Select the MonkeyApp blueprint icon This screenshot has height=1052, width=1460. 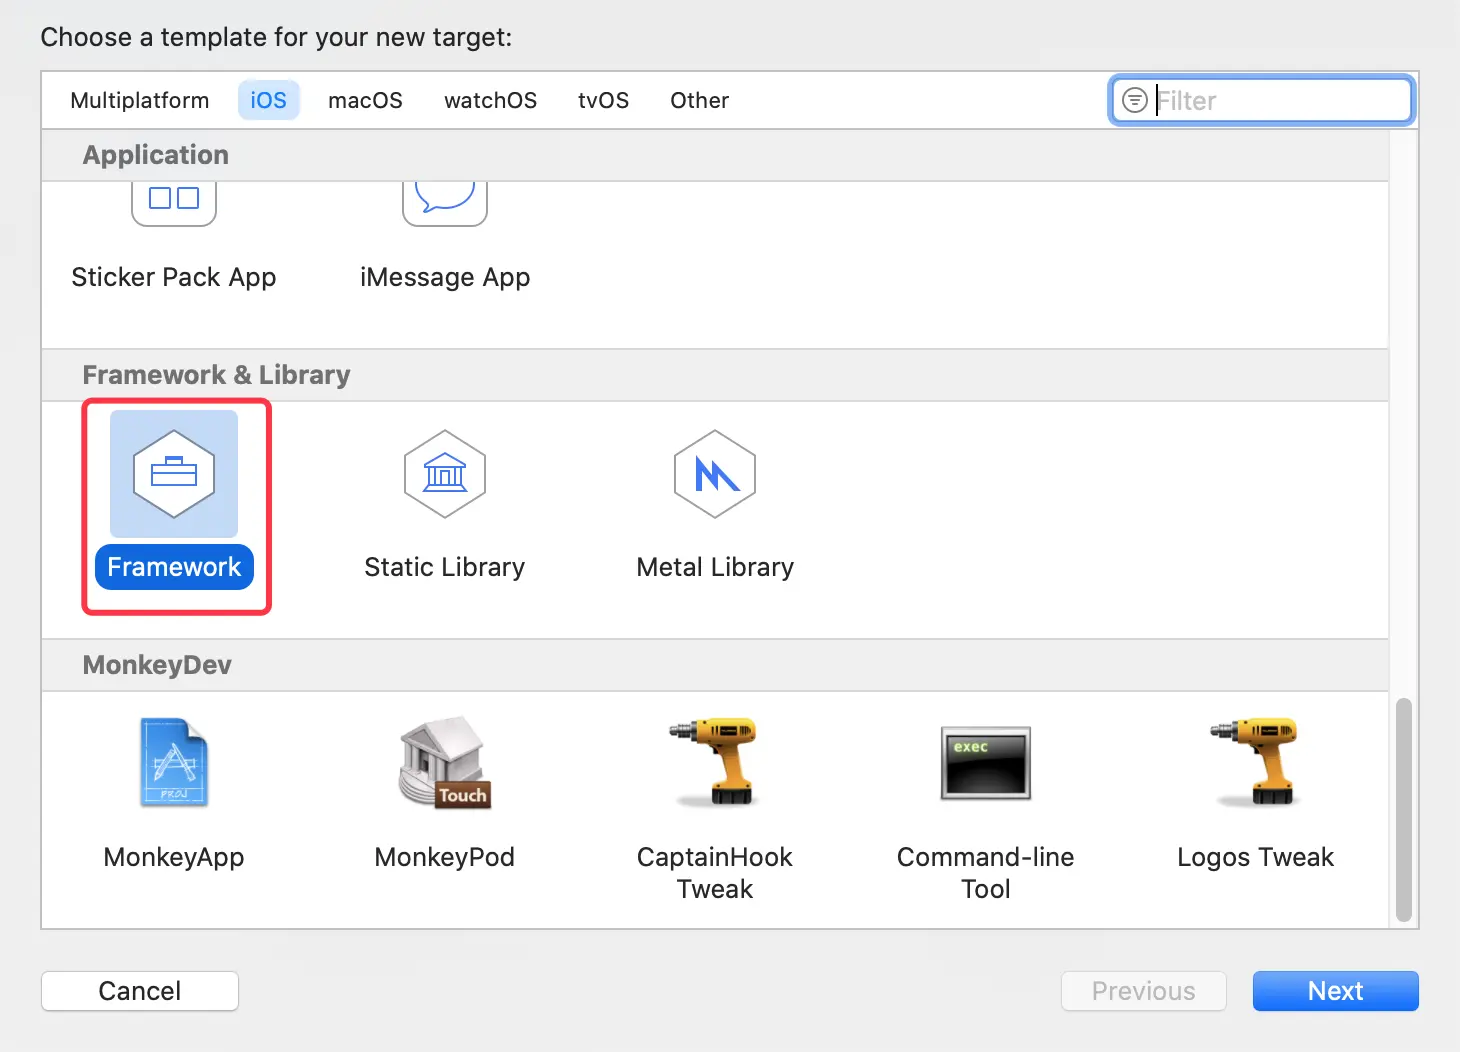[x=174, y=763]
